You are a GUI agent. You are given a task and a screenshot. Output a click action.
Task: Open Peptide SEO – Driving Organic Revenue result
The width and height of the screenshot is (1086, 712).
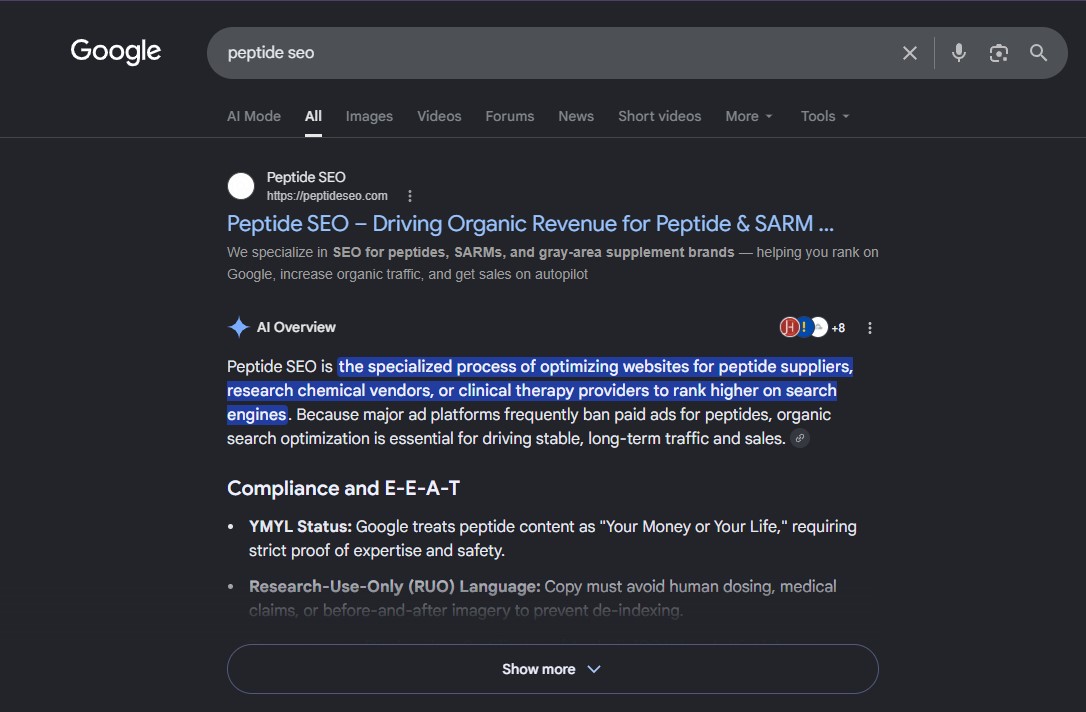(x=531, y=224)
